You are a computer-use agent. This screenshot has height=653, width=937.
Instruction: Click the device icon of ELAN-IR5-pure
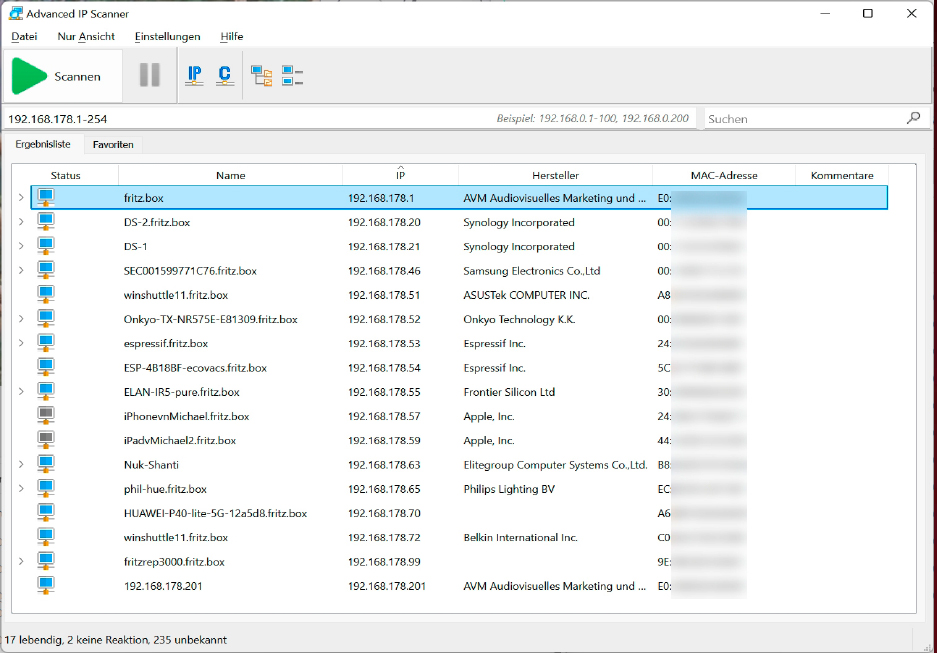(x=46, y=391)
